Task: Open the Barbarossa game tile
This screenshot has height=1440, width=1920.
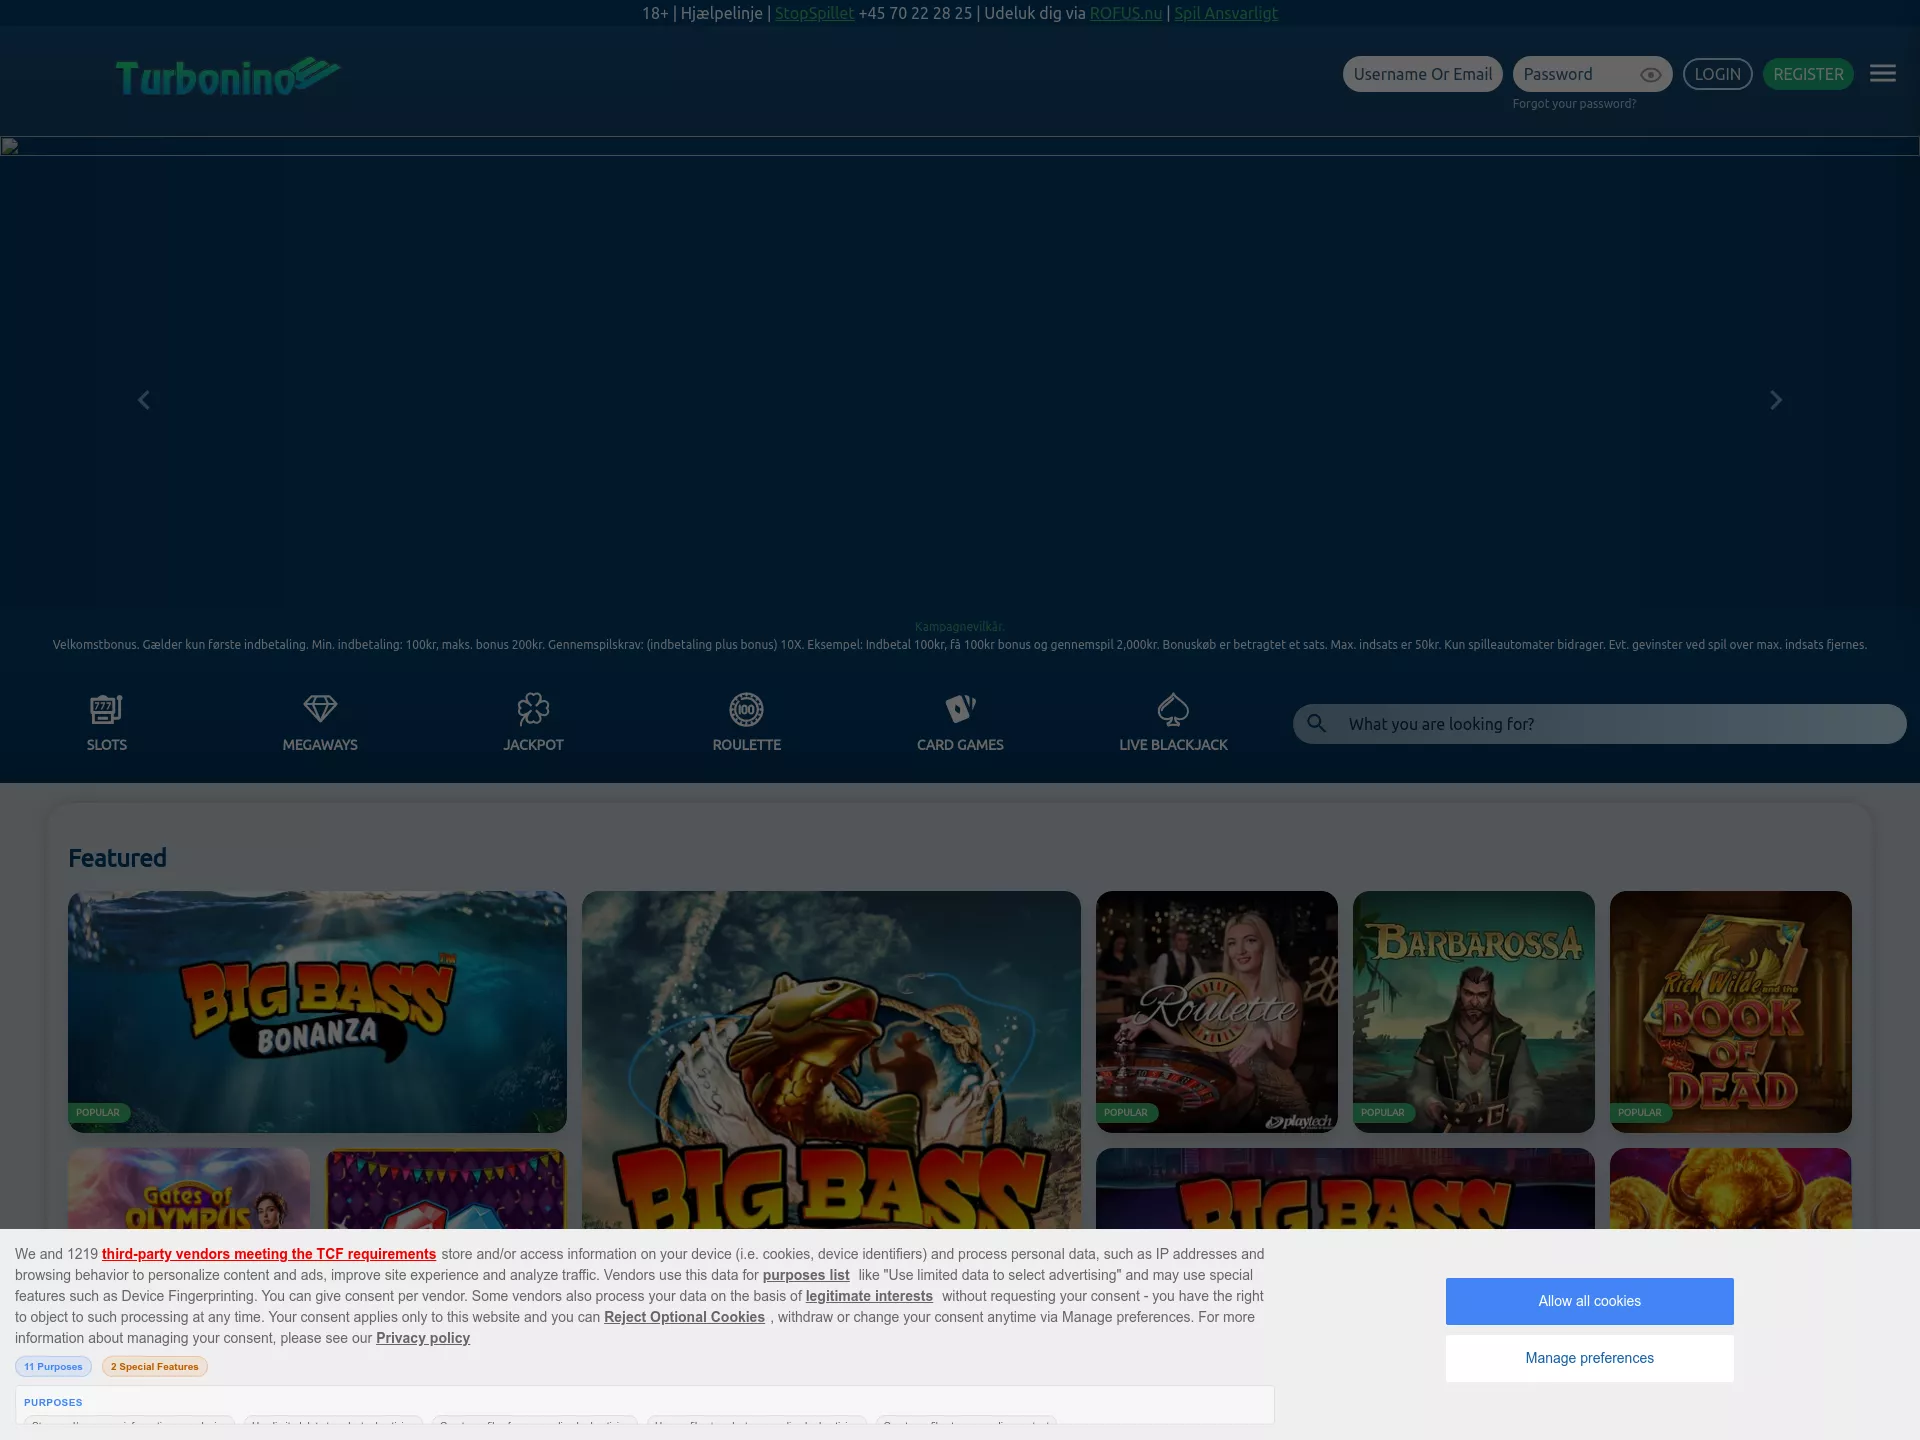Action: click(1474, 1012)
